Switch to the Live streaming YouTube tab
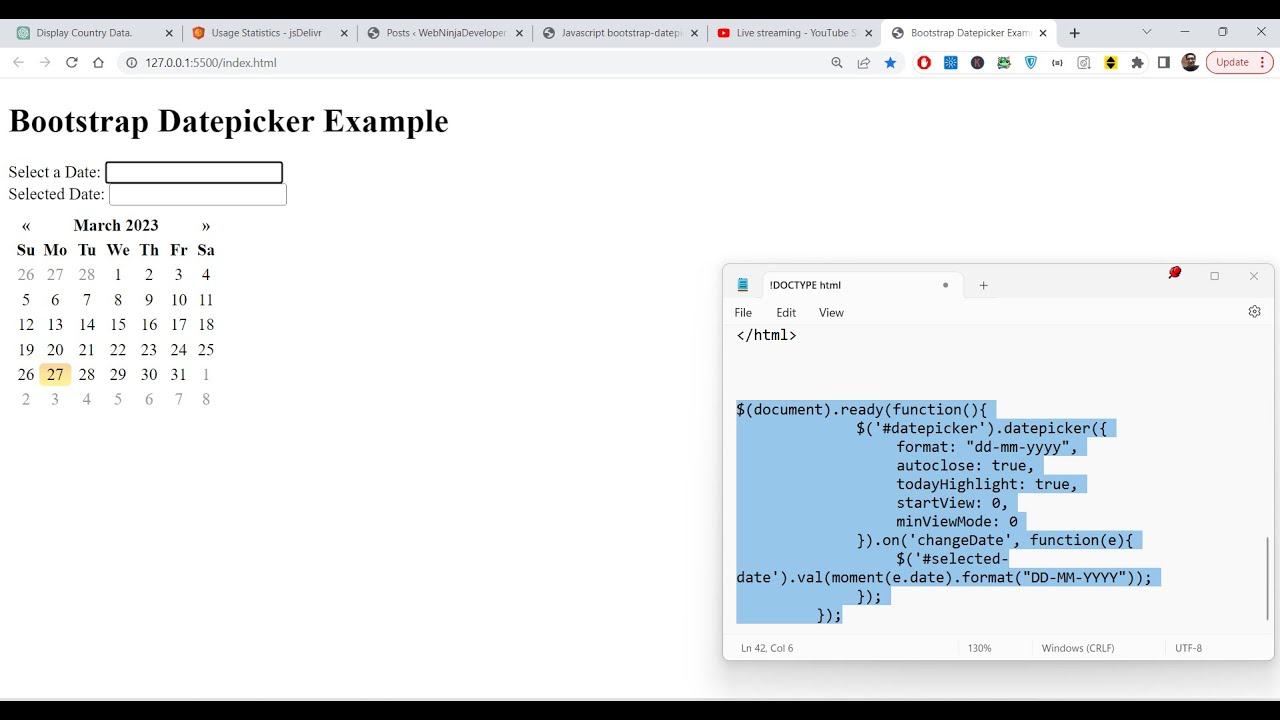The image size is (1280, 720). point(795,33)
